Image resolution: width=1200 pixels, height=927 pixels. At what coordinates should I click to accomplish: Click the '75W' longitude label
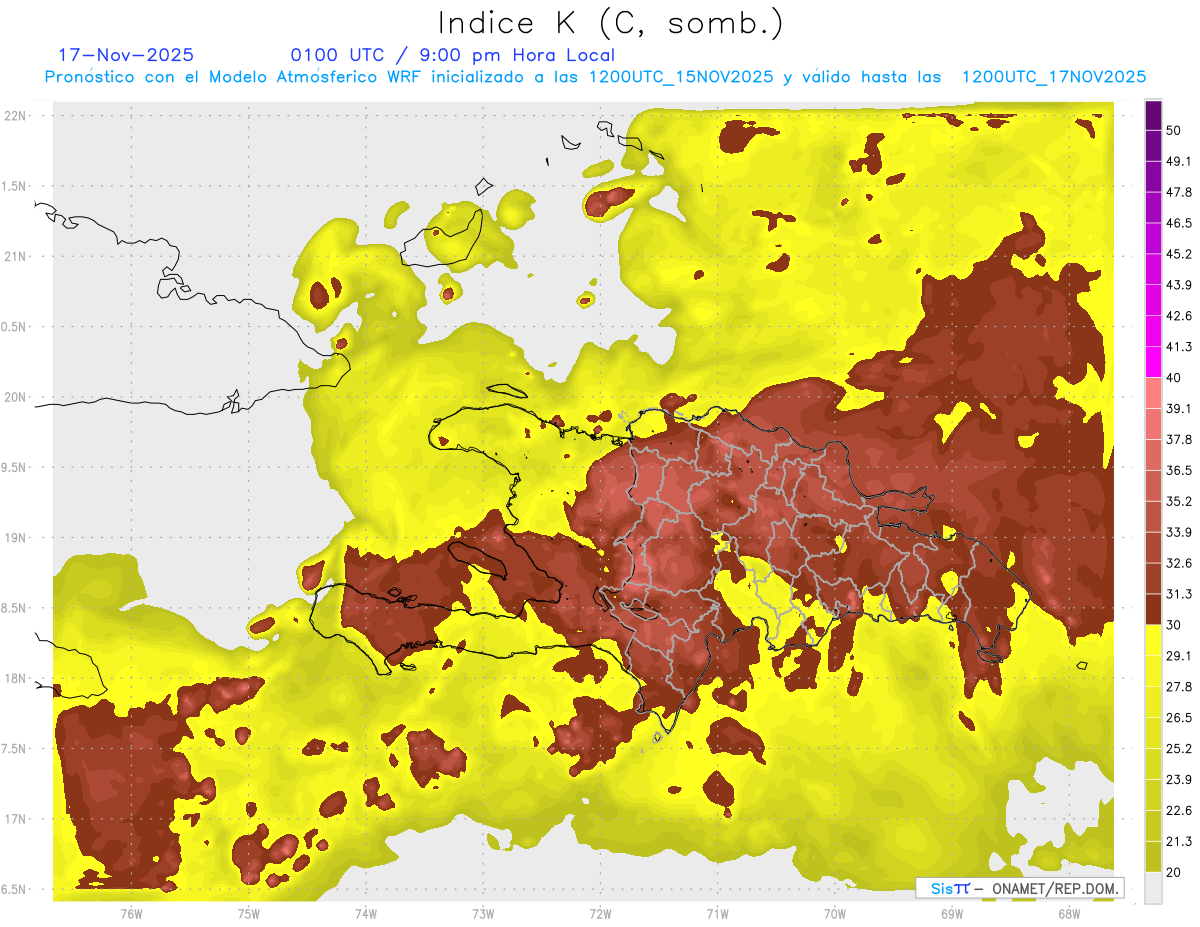click(249, 914)
